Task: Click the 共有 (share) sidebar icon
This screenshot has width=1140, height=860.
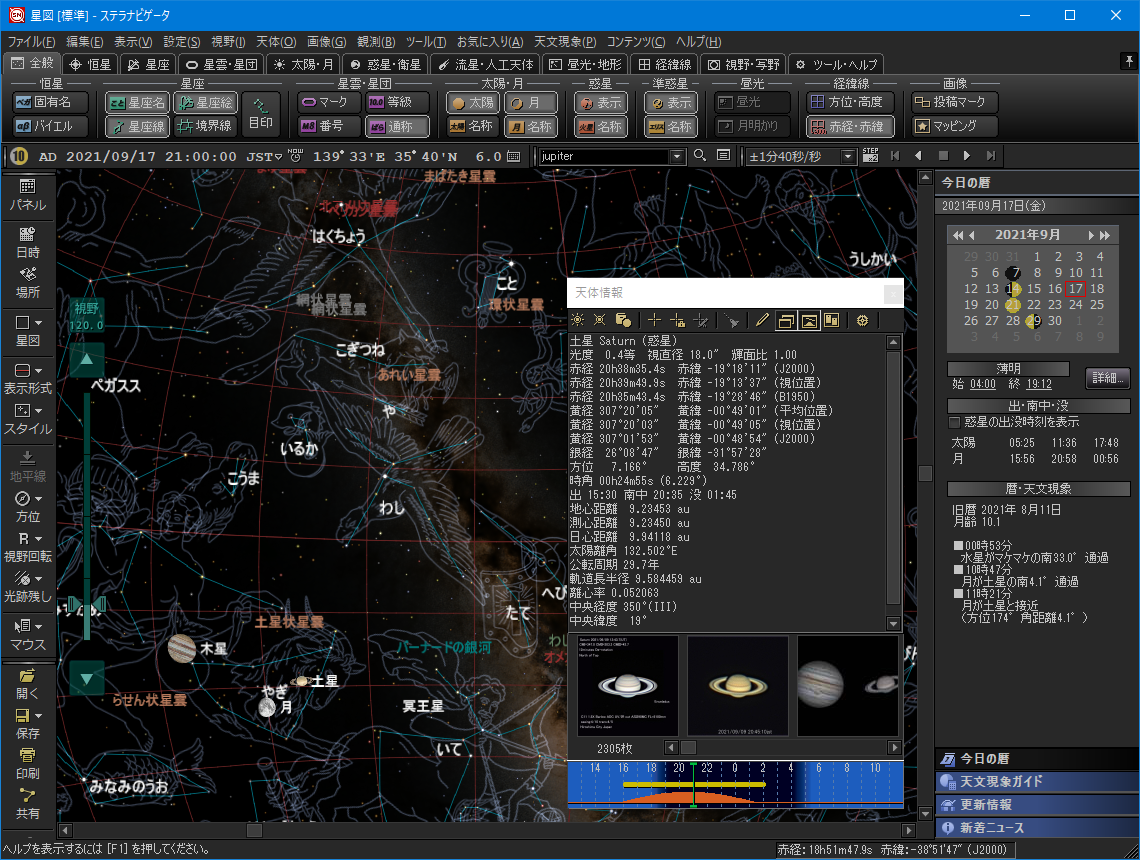Action: point(27,803)
